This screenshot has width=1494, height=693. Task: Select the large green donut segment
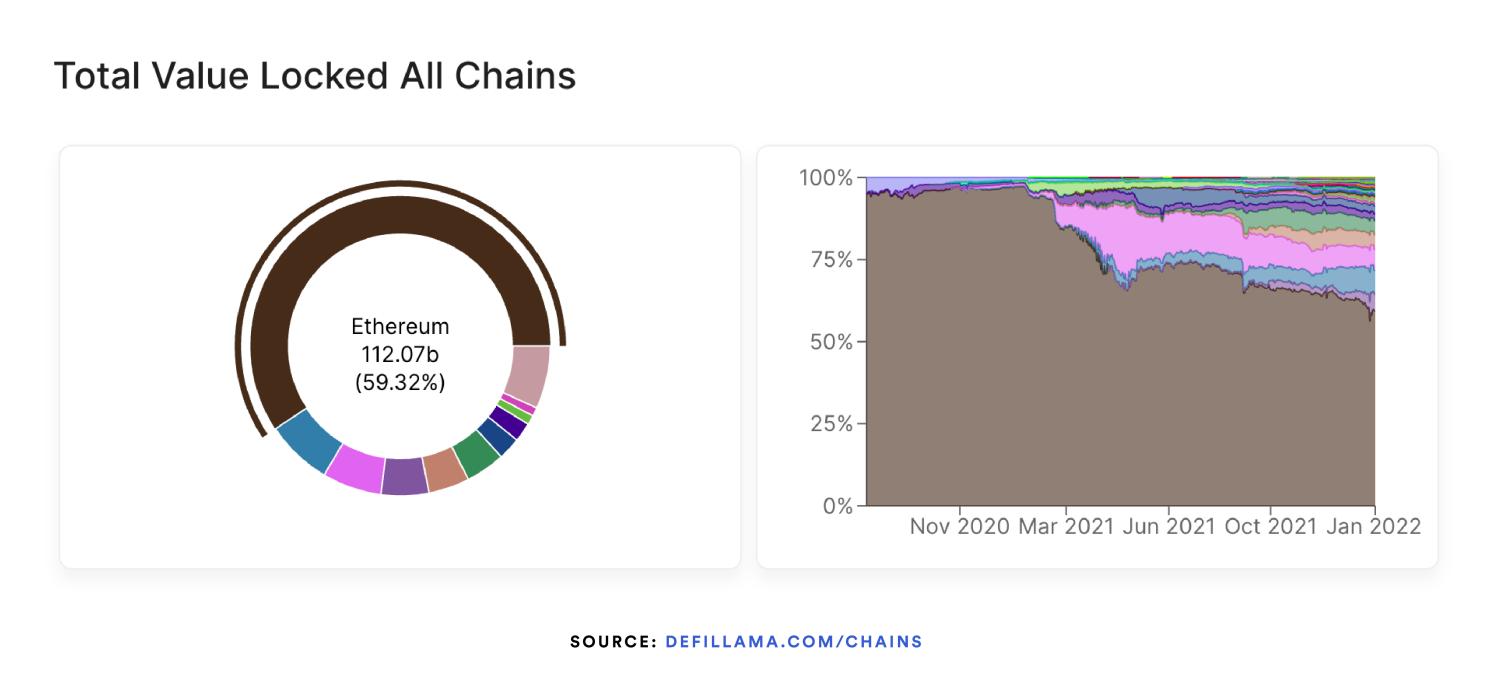click(x=476, y=455)
